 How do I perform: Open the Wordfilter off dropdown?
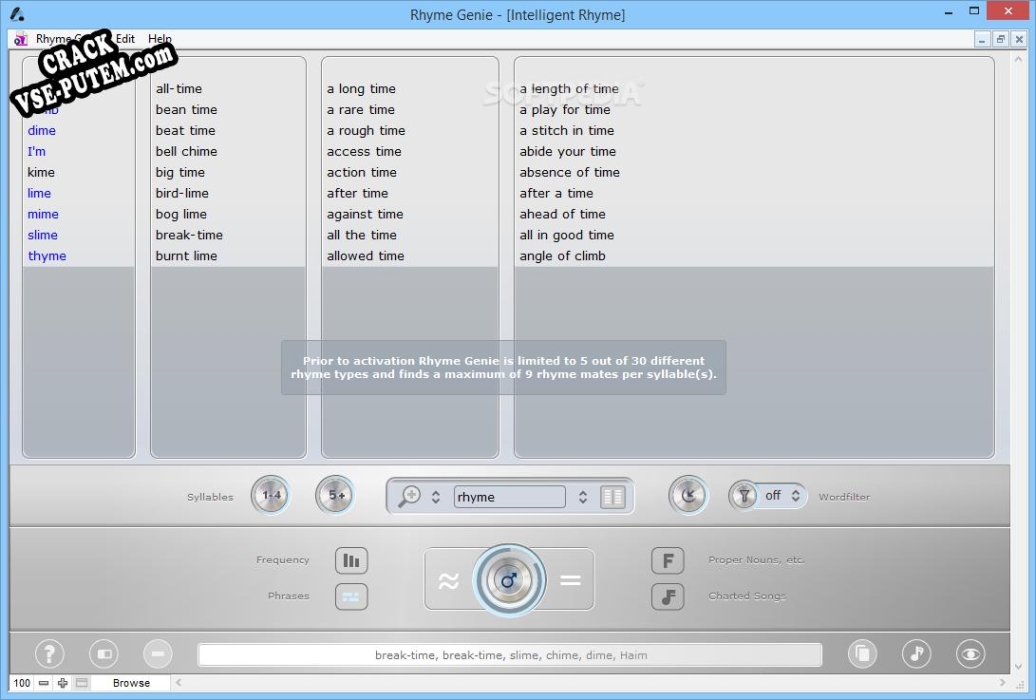point(782,496)
